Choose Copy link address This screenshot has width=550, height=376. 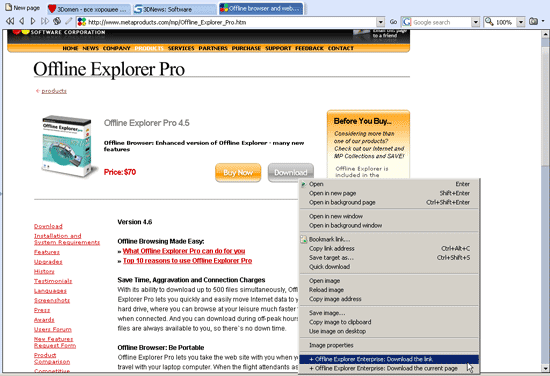389,248
